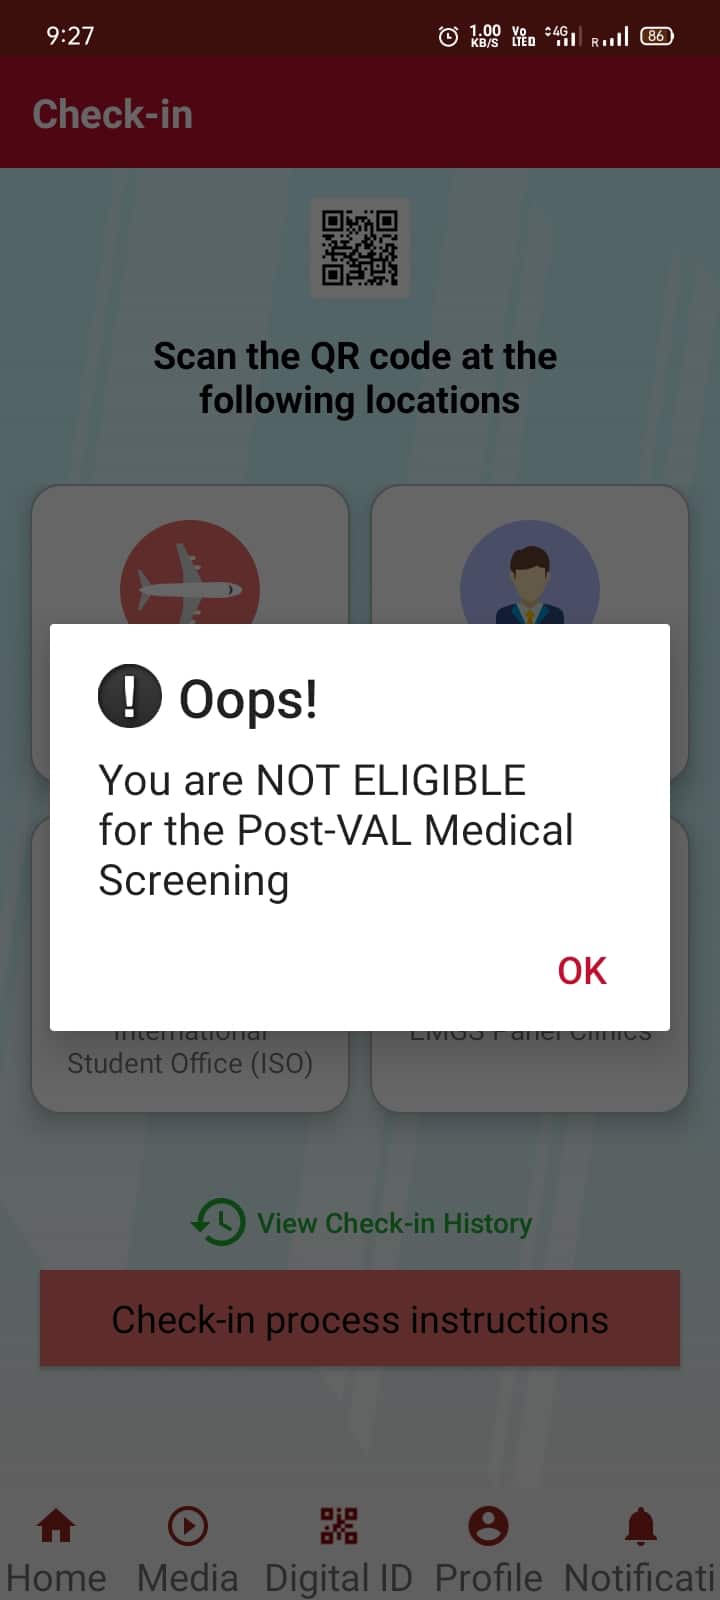The height and width of the screenshot is (1600, 720).
Task: Tap the Oops! dialog message text
Action: point(336,830)
